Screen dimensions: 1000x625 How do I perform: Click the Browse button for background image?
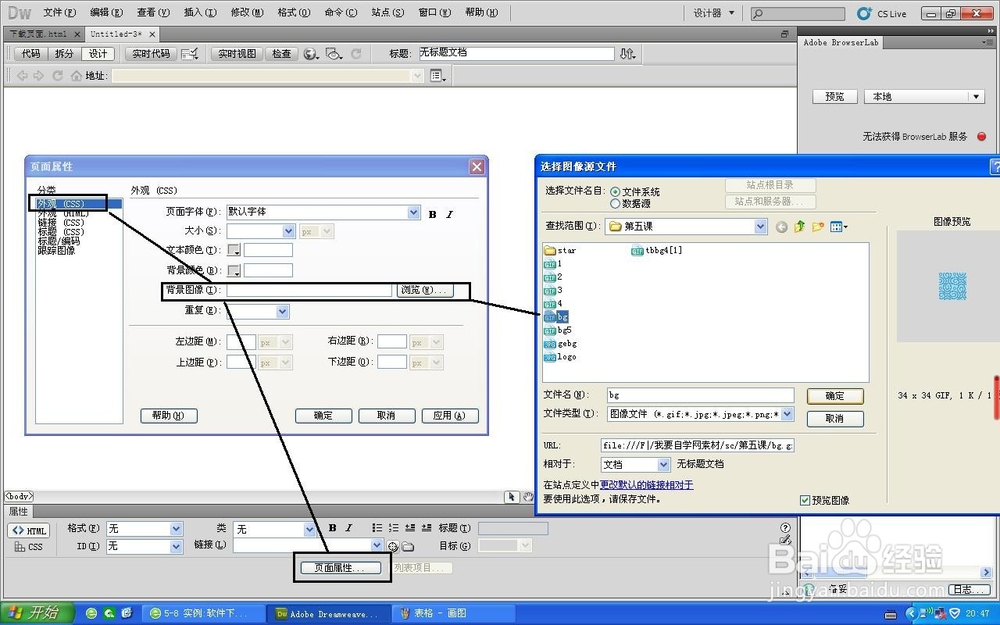point(425,290)
